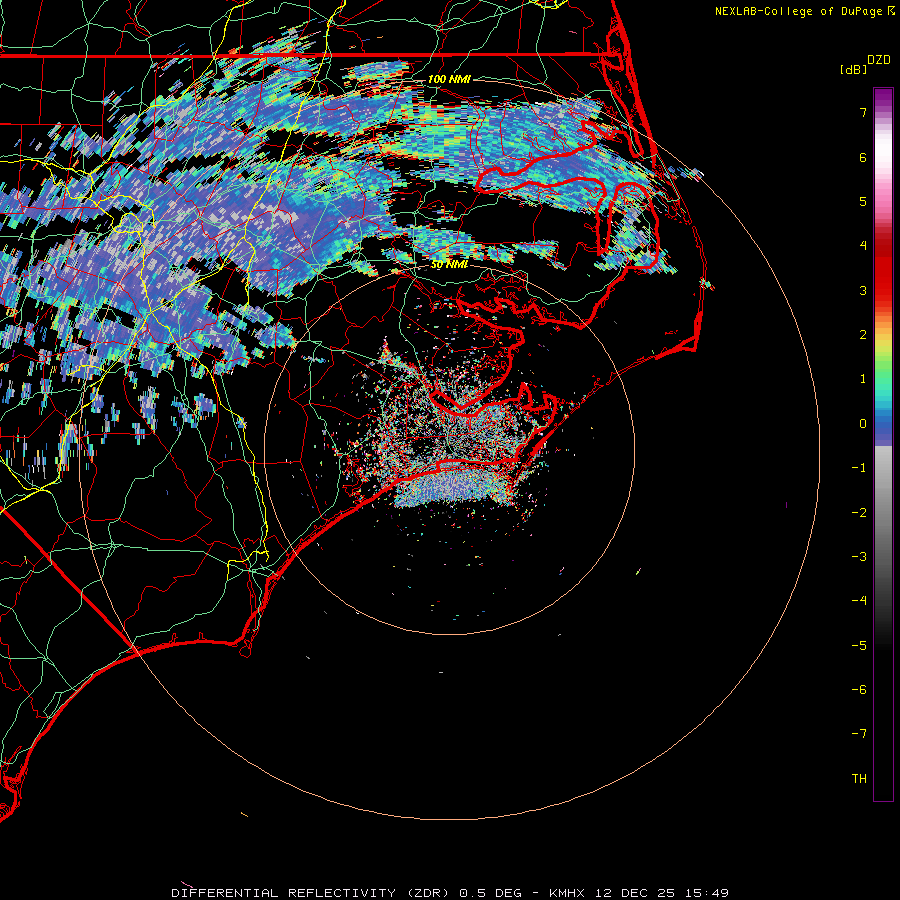Click the 2 value on the dB scale
Image resolution: width=900 pixels, height=900 pixels.
point(863,335)
